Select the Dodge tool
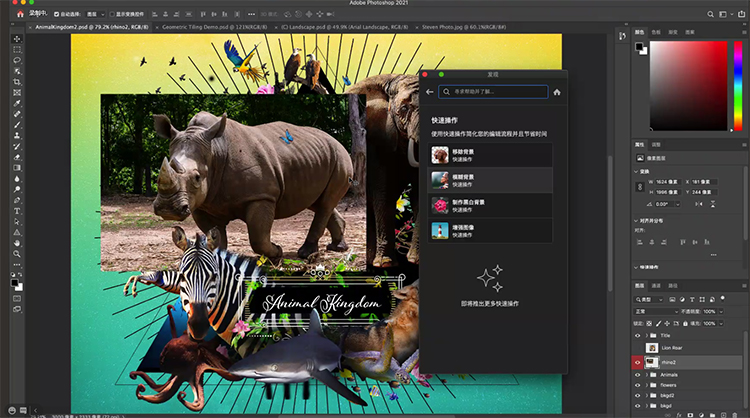This screenshot has height=418, width=750. click(17, 189)
